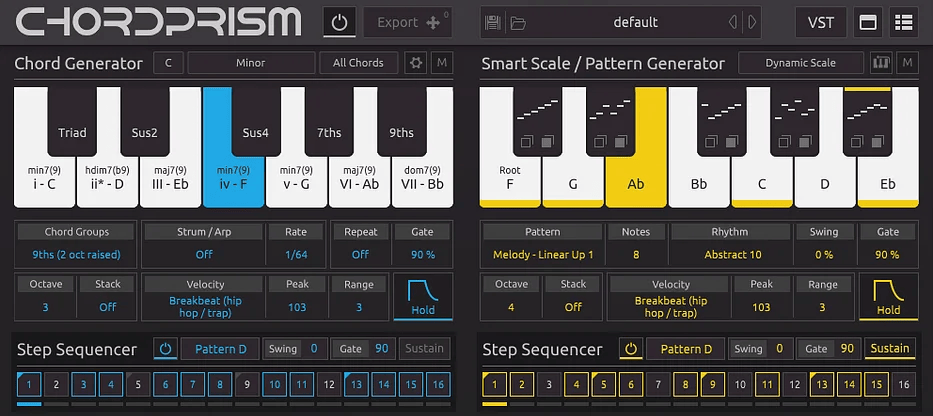The height and width of the screenshot is (416, 933).
Task: Click the Export button
Action: click(407, 22)
